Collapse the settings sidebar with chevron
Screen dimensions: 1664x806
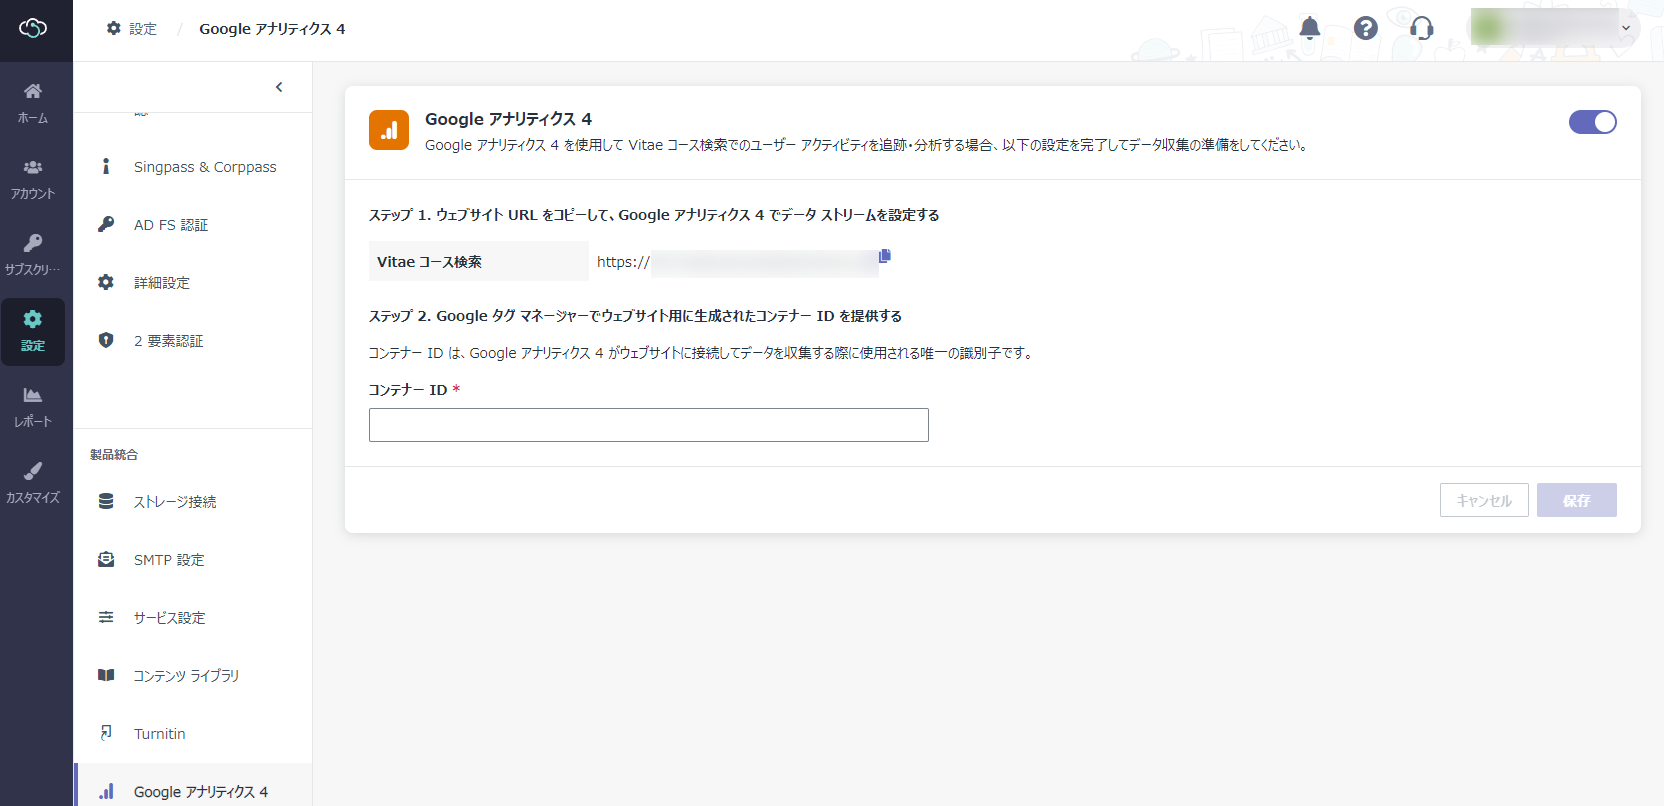coord(279,87)
